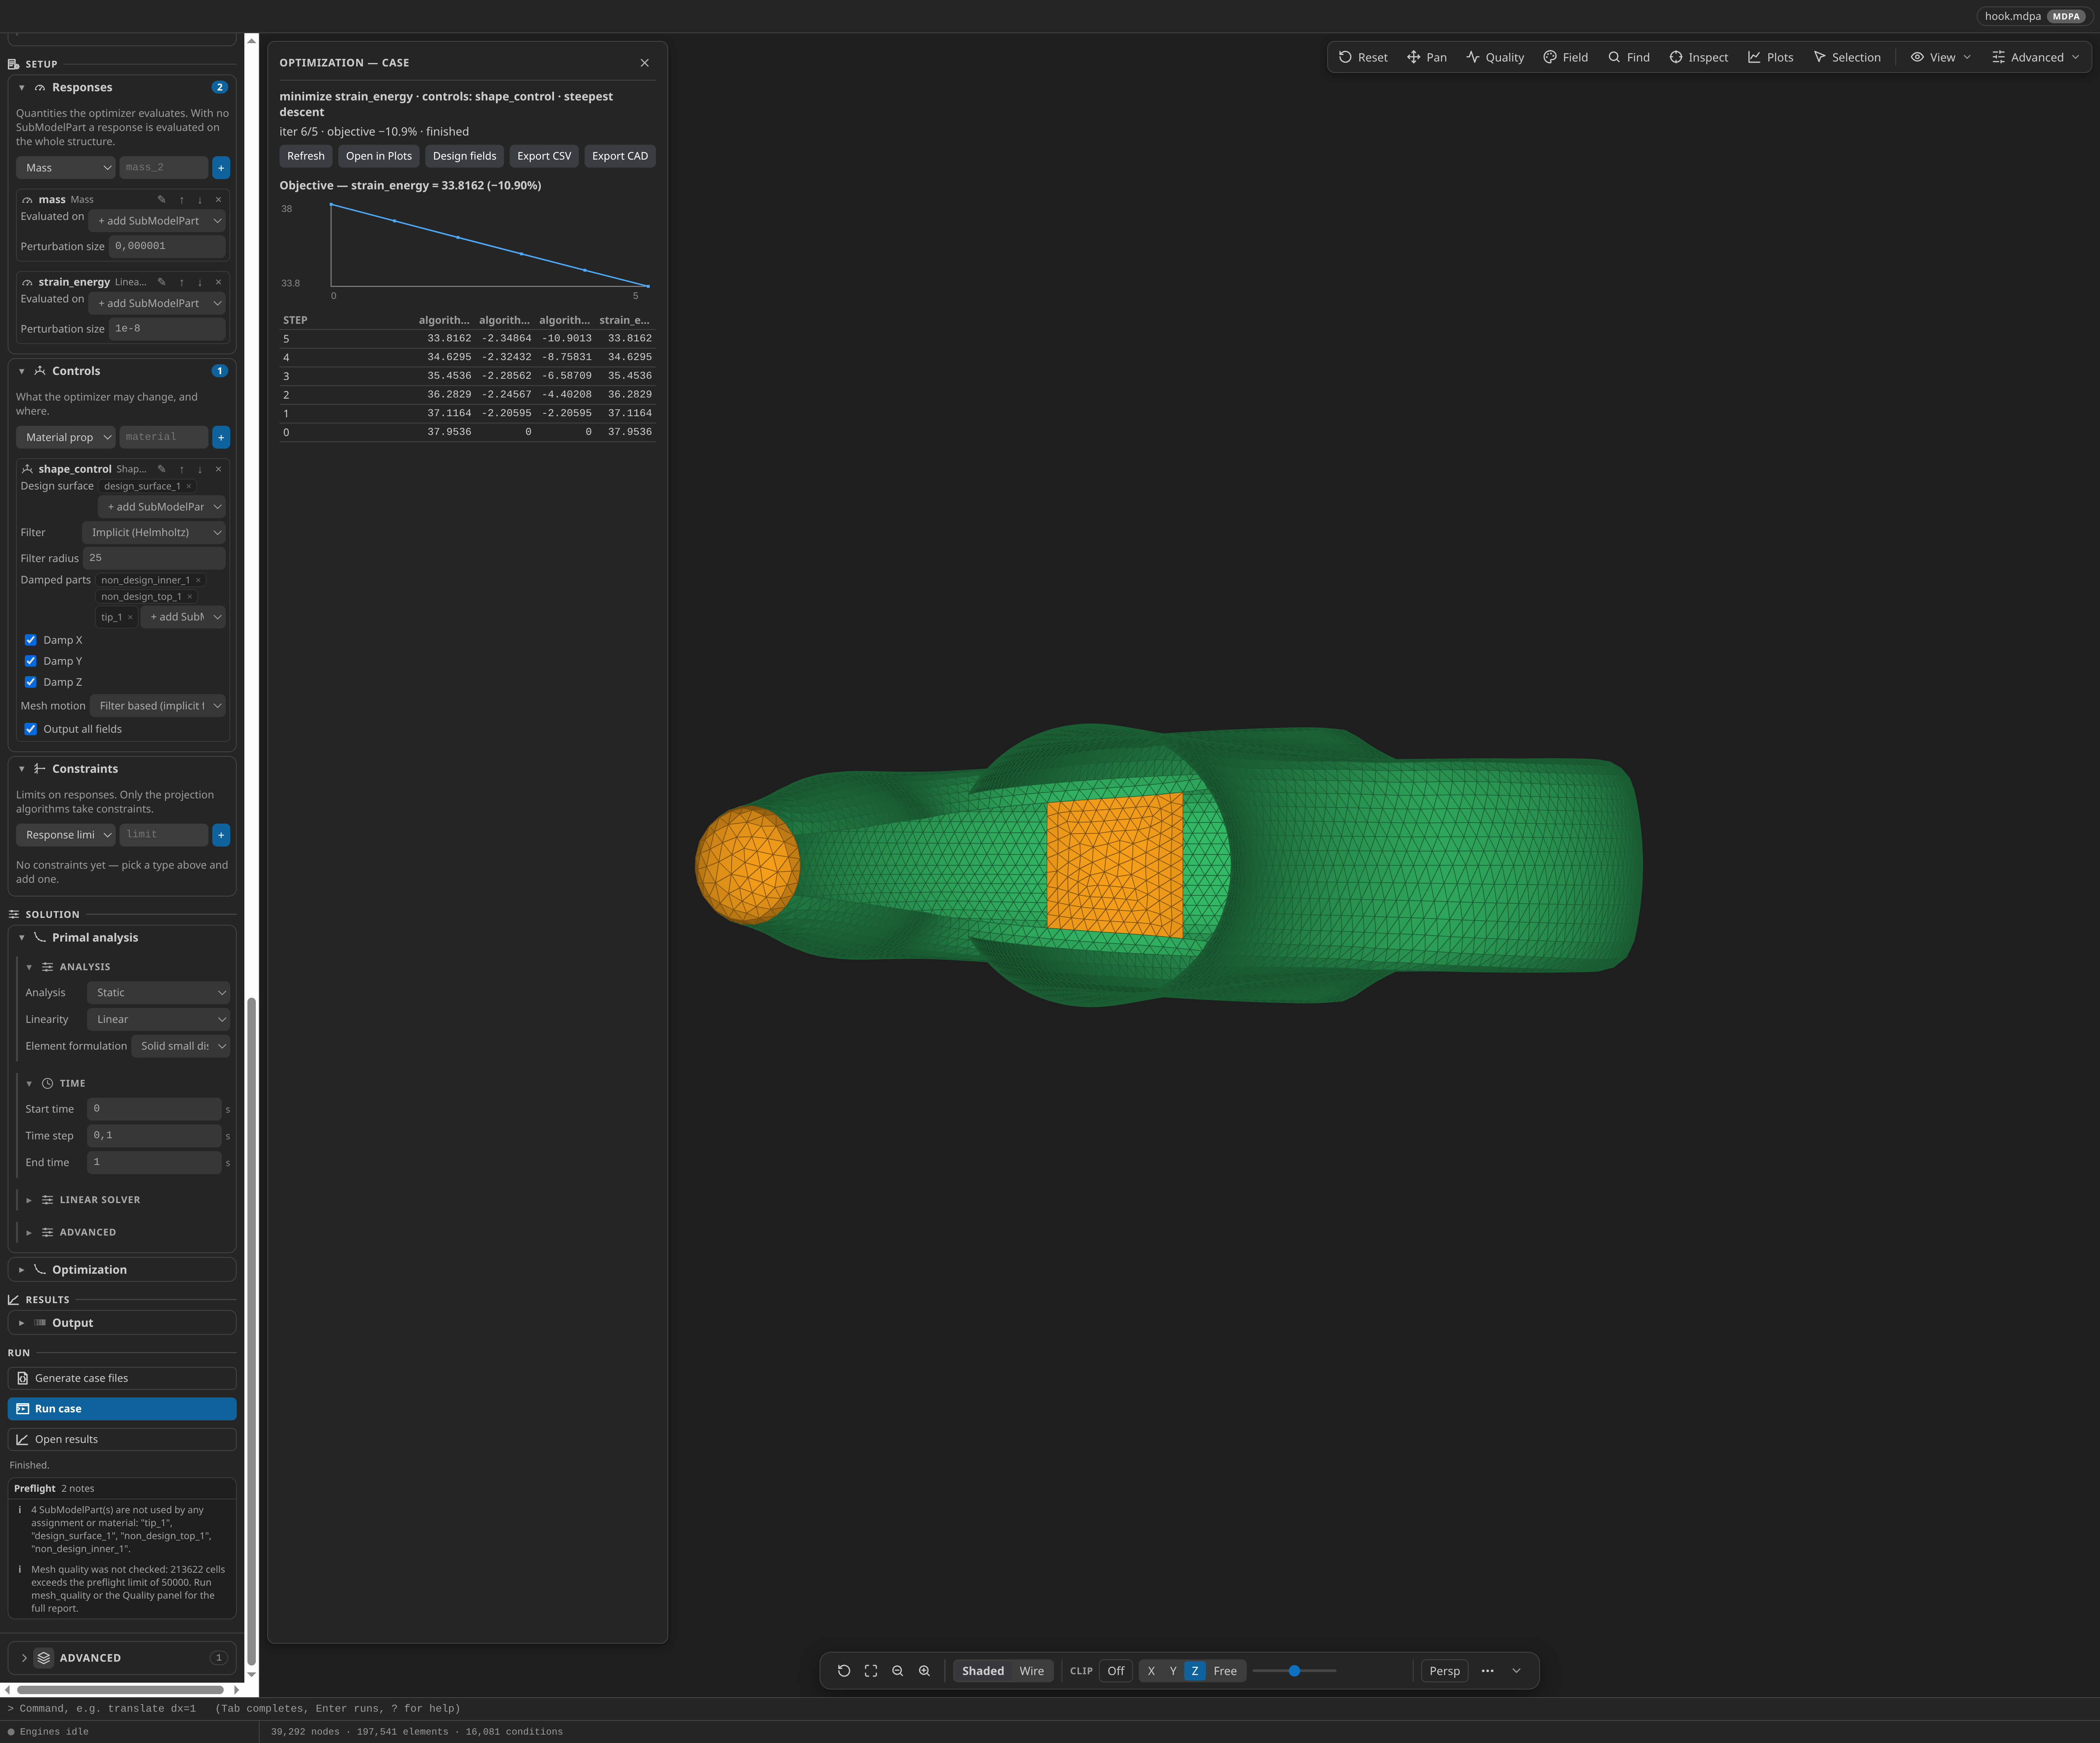Open the View menu in top toolbar
Image resolution: width=2100 pixels, height=1743 pixels.
click(x=1941, y=57)
